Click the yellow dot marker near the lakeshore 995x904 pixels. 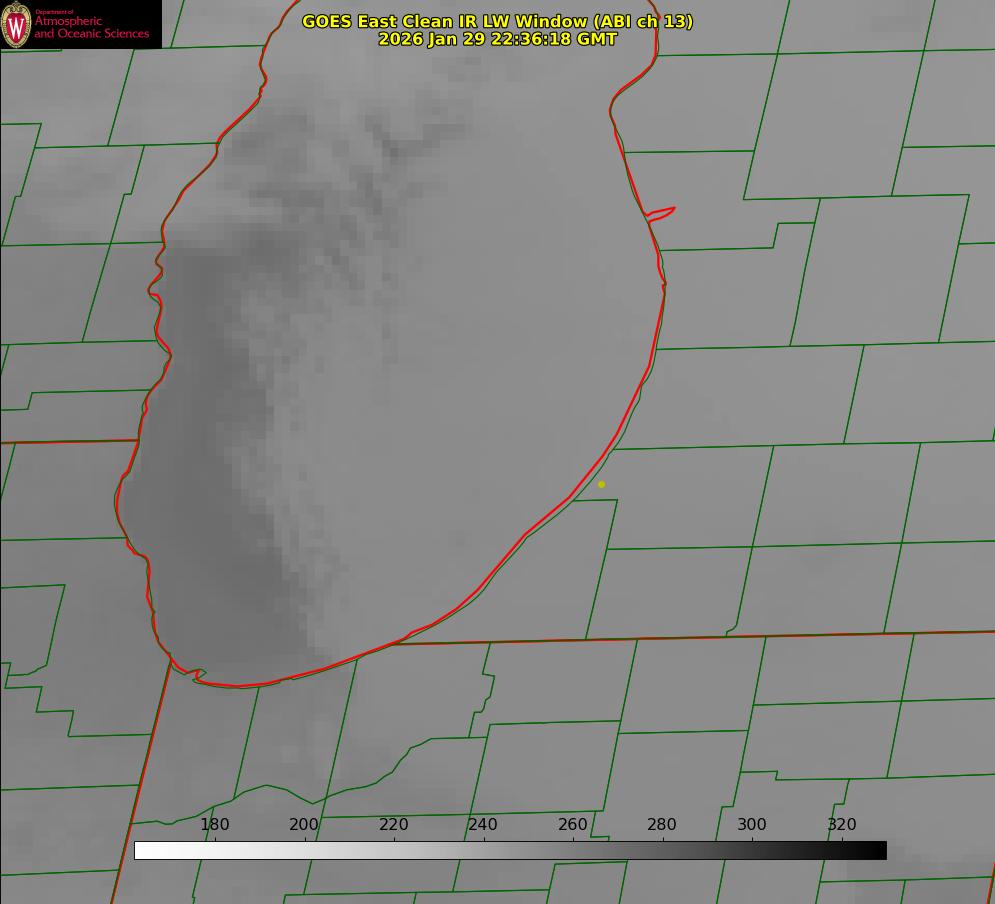pyautogui.click(x=601, y=484)
